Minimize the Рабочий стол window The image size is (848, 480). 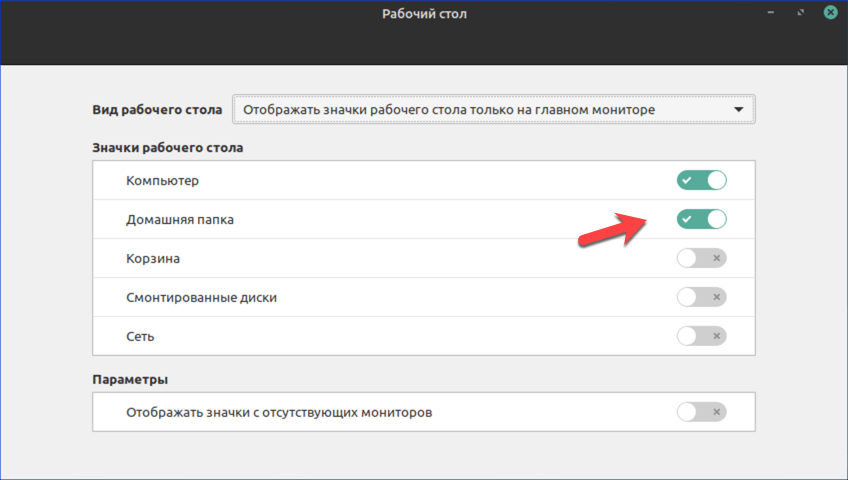click(x=771, y=12)
